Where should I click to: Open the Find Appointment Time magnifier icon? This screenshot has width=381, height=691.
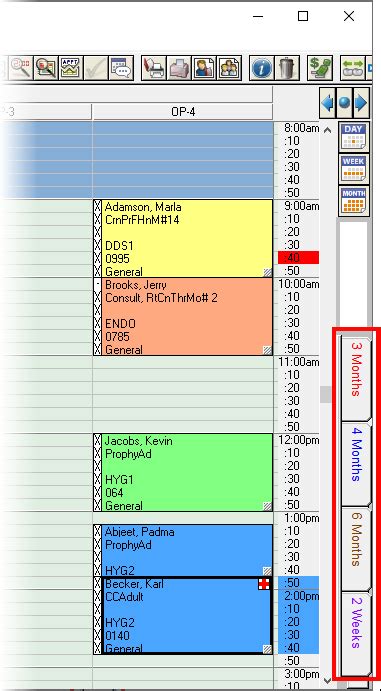pyautogui.click(x=21, y=68)
